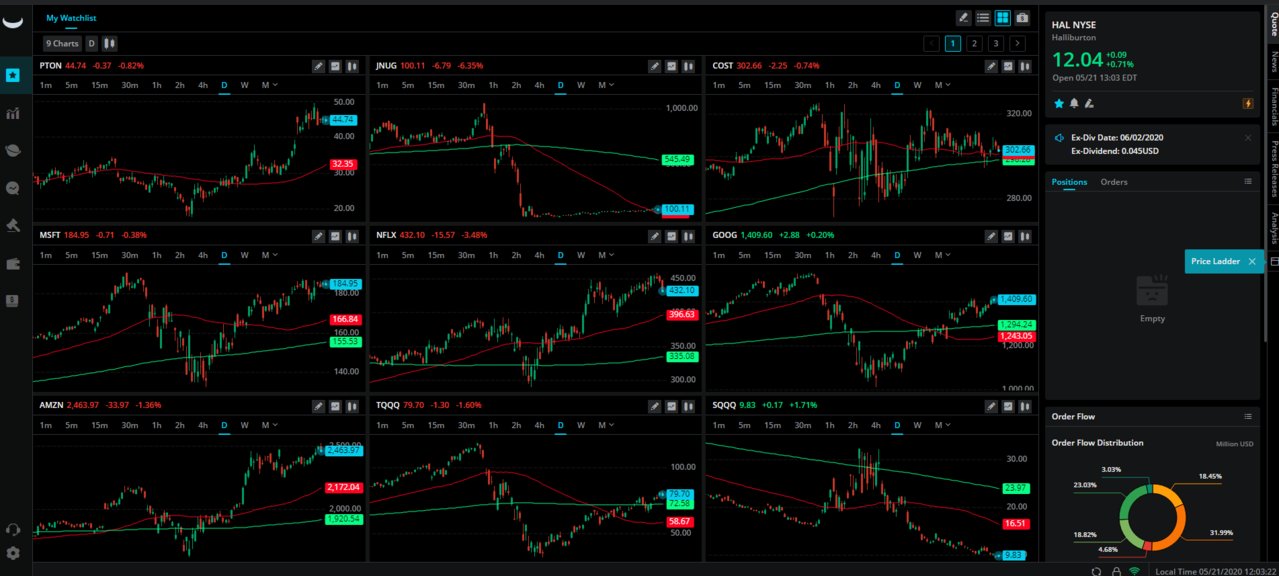Select the 1m timeframe on the PTON chart

(x=46, y=85)
